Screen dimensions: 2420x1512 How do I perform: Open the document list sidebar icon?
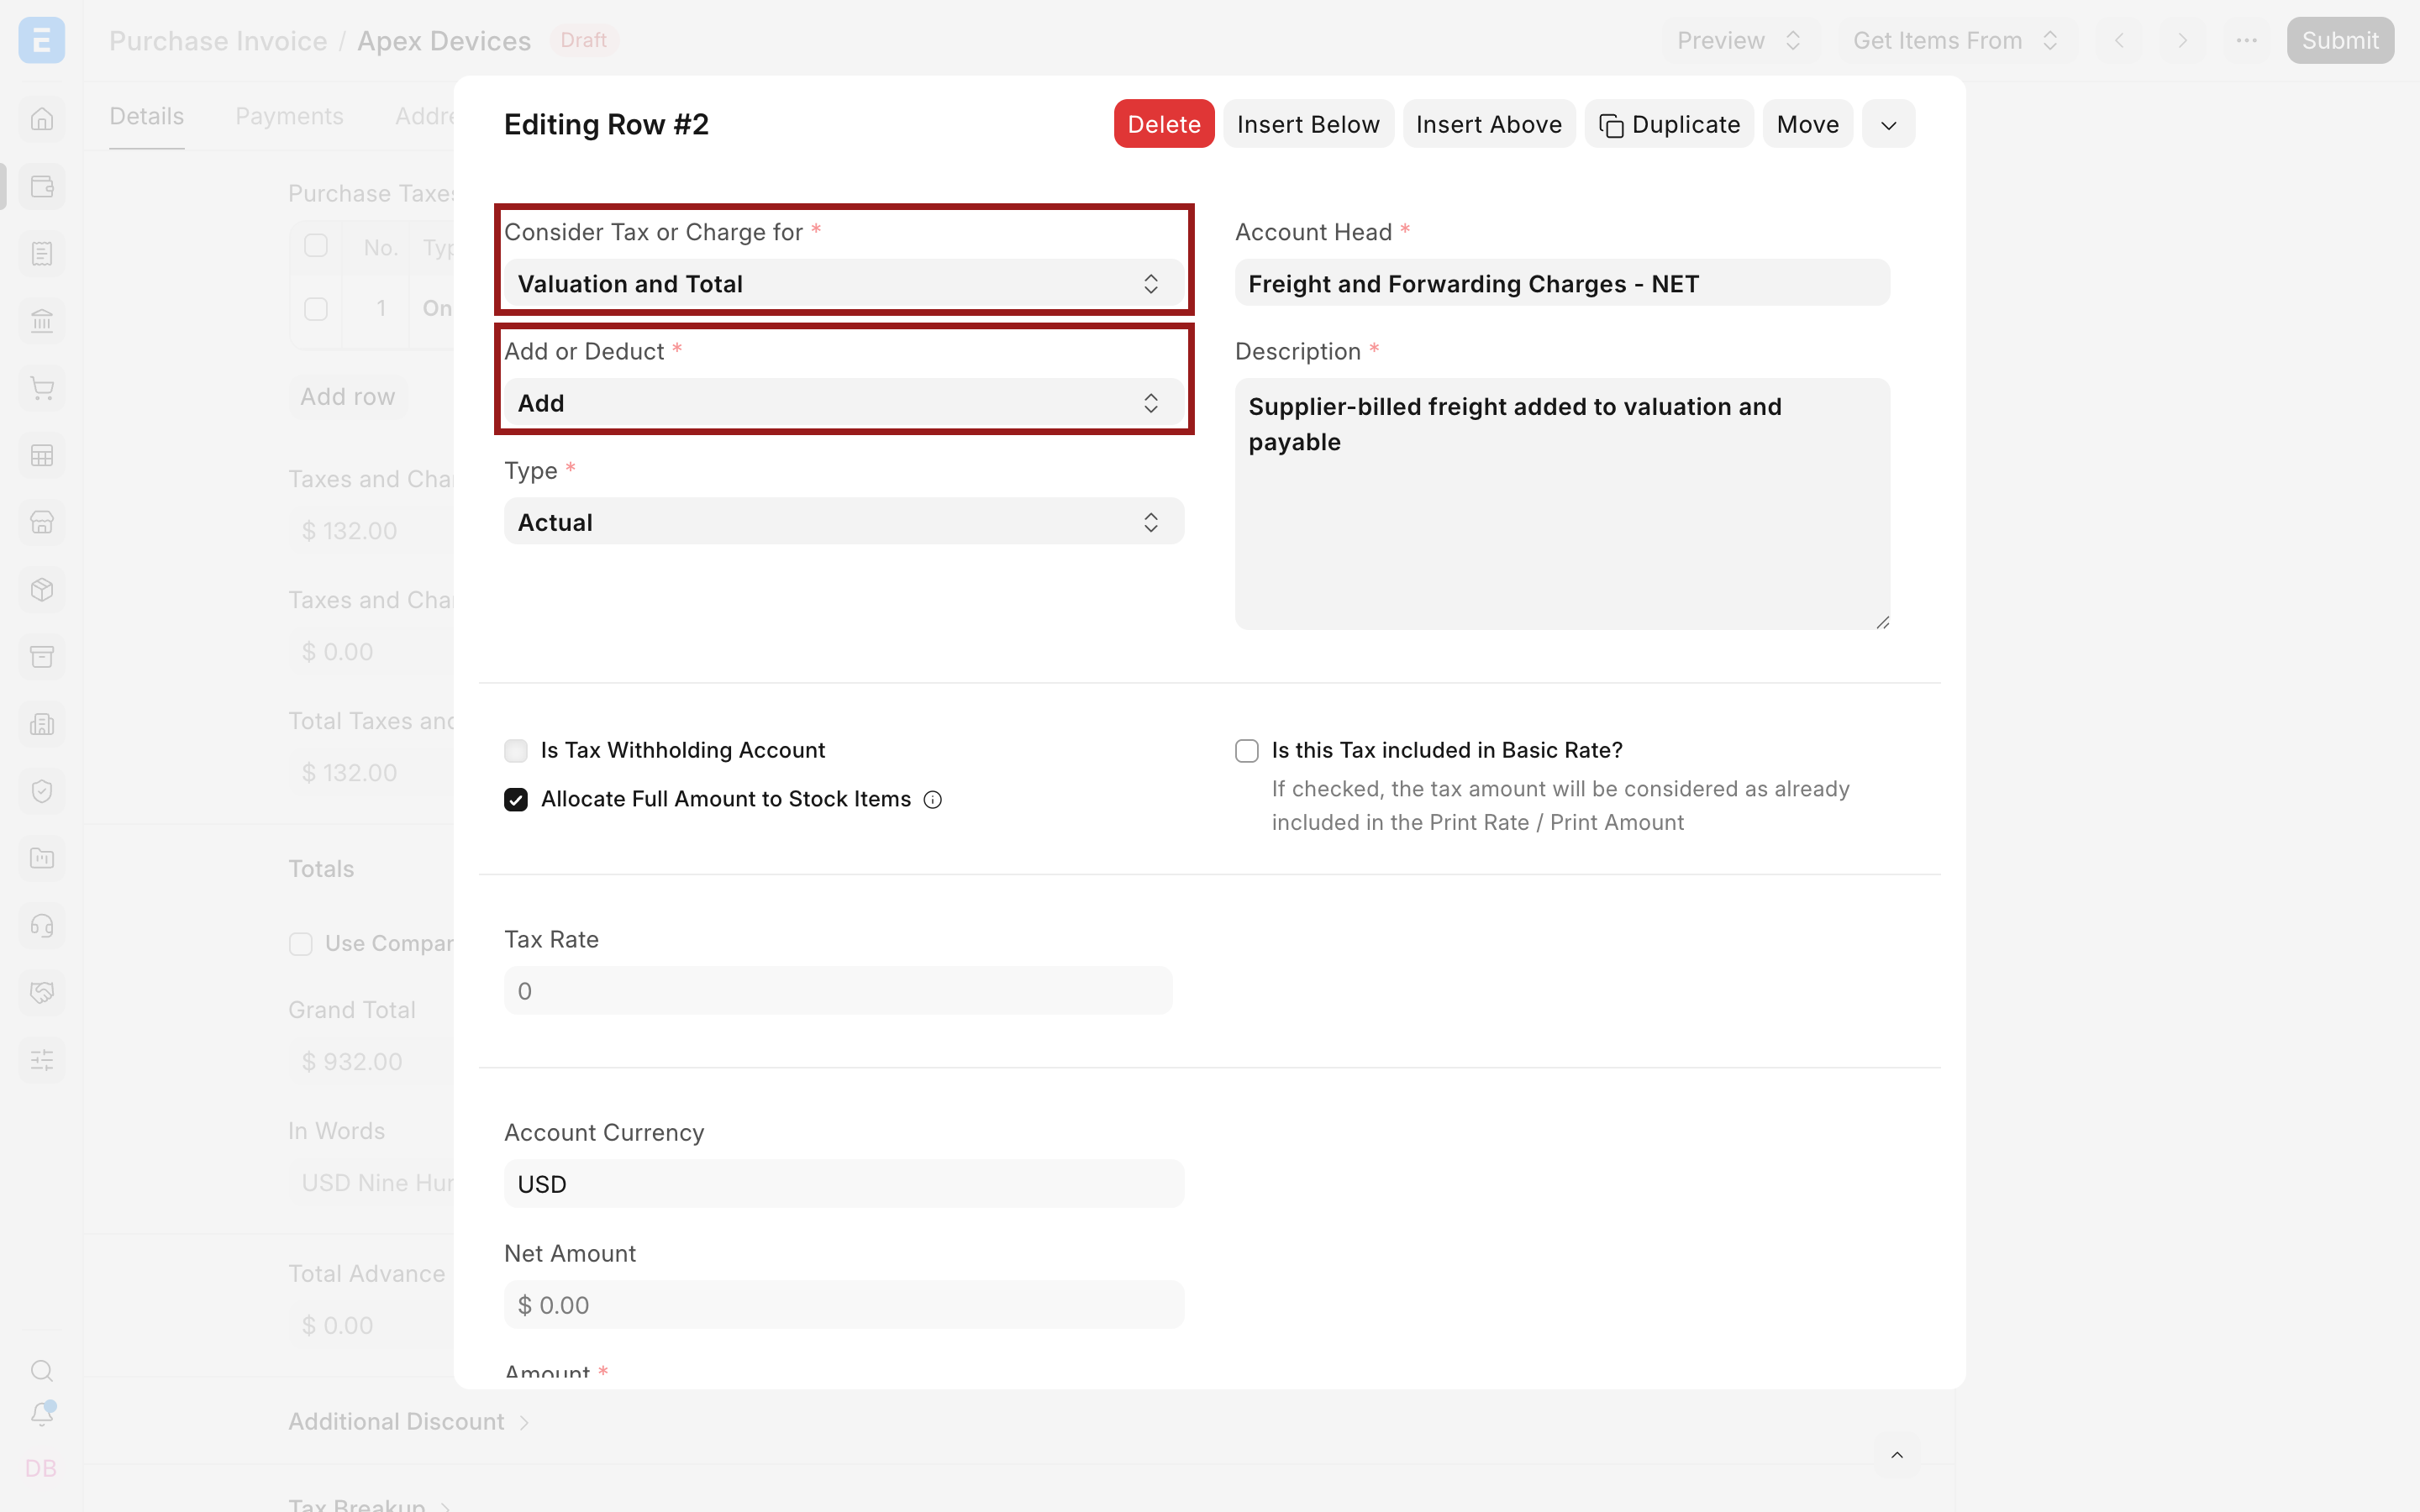coord(41,254)
